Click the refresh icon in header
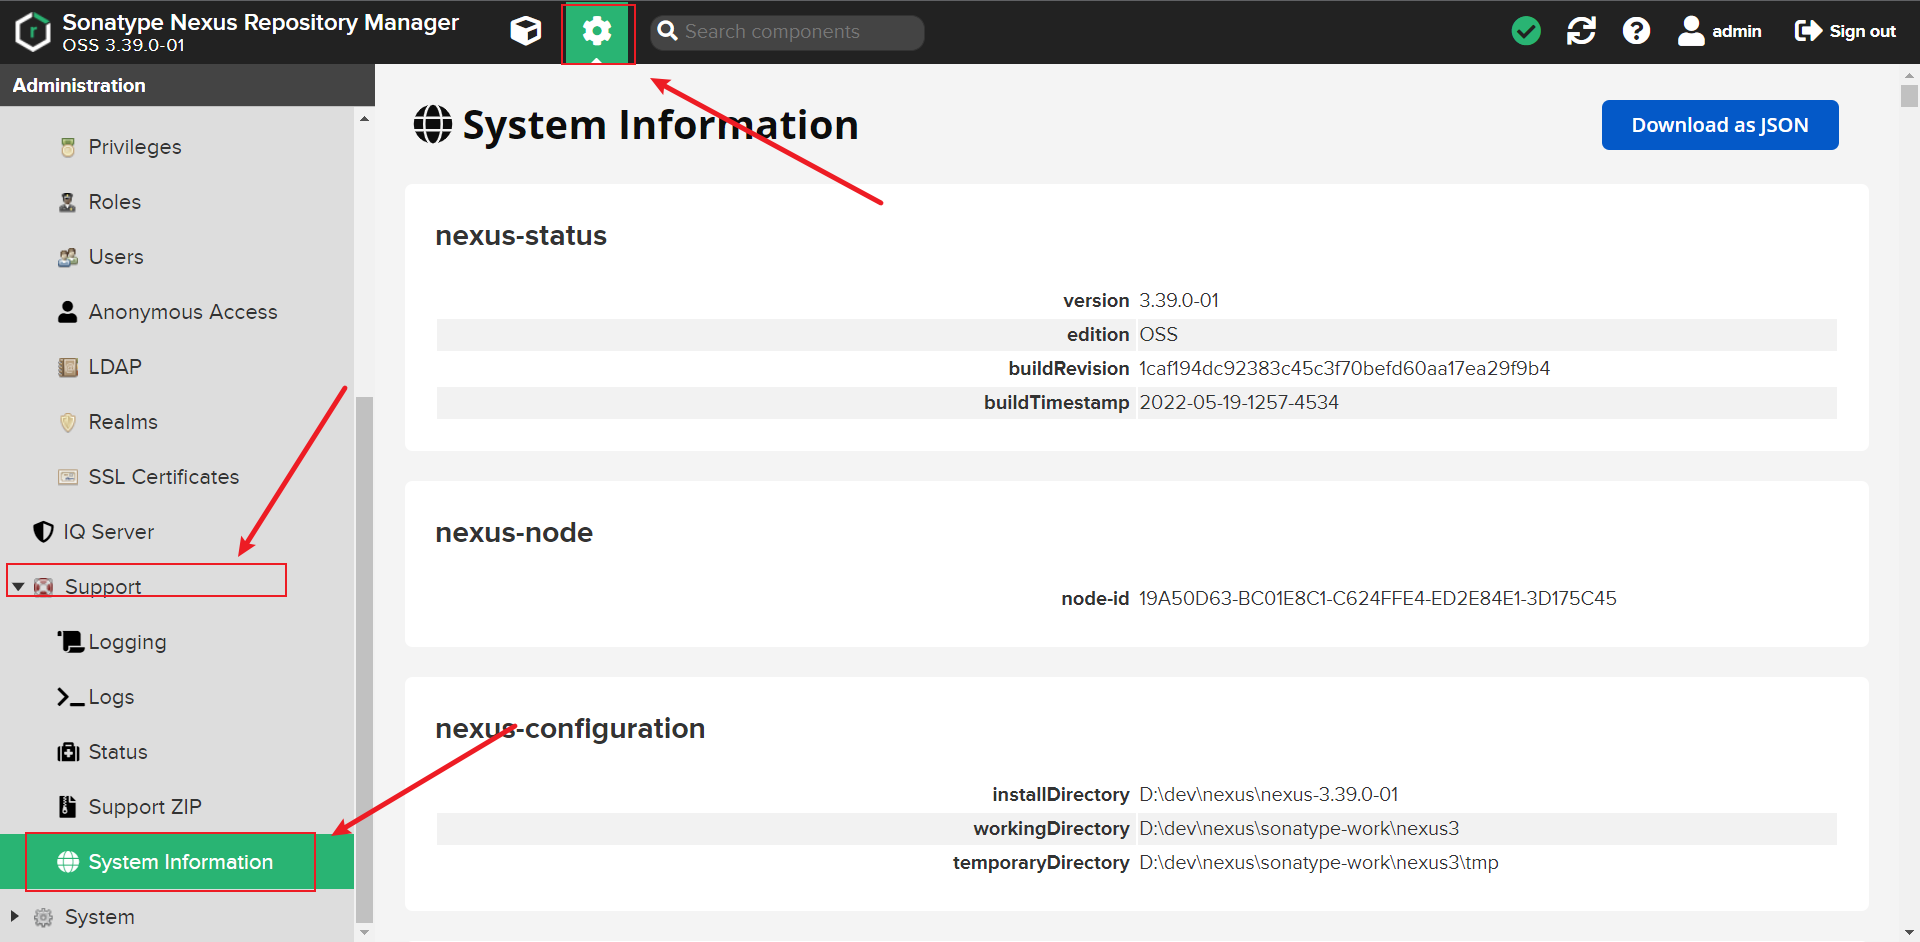This screenshot has width=1920, height=942. click(1581, 31)
